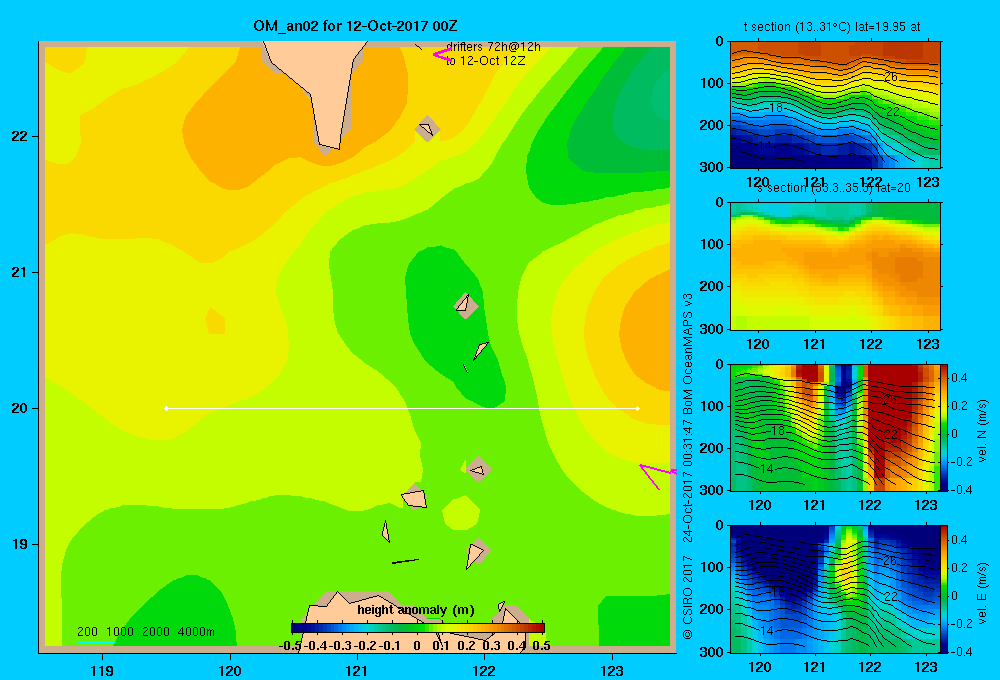
Task: Click the 'vel. N (m/s)' axis label
Action: (x=982, y=431)
